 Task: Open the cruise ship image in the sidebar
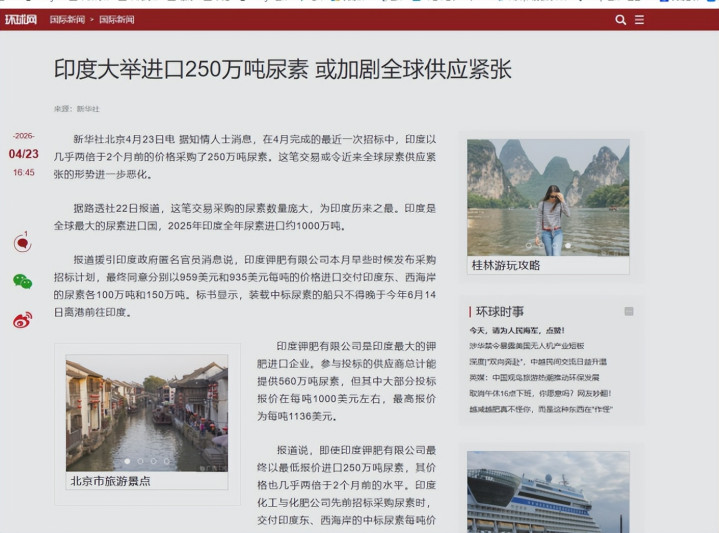pyautogui.click(x=548, y=492)
